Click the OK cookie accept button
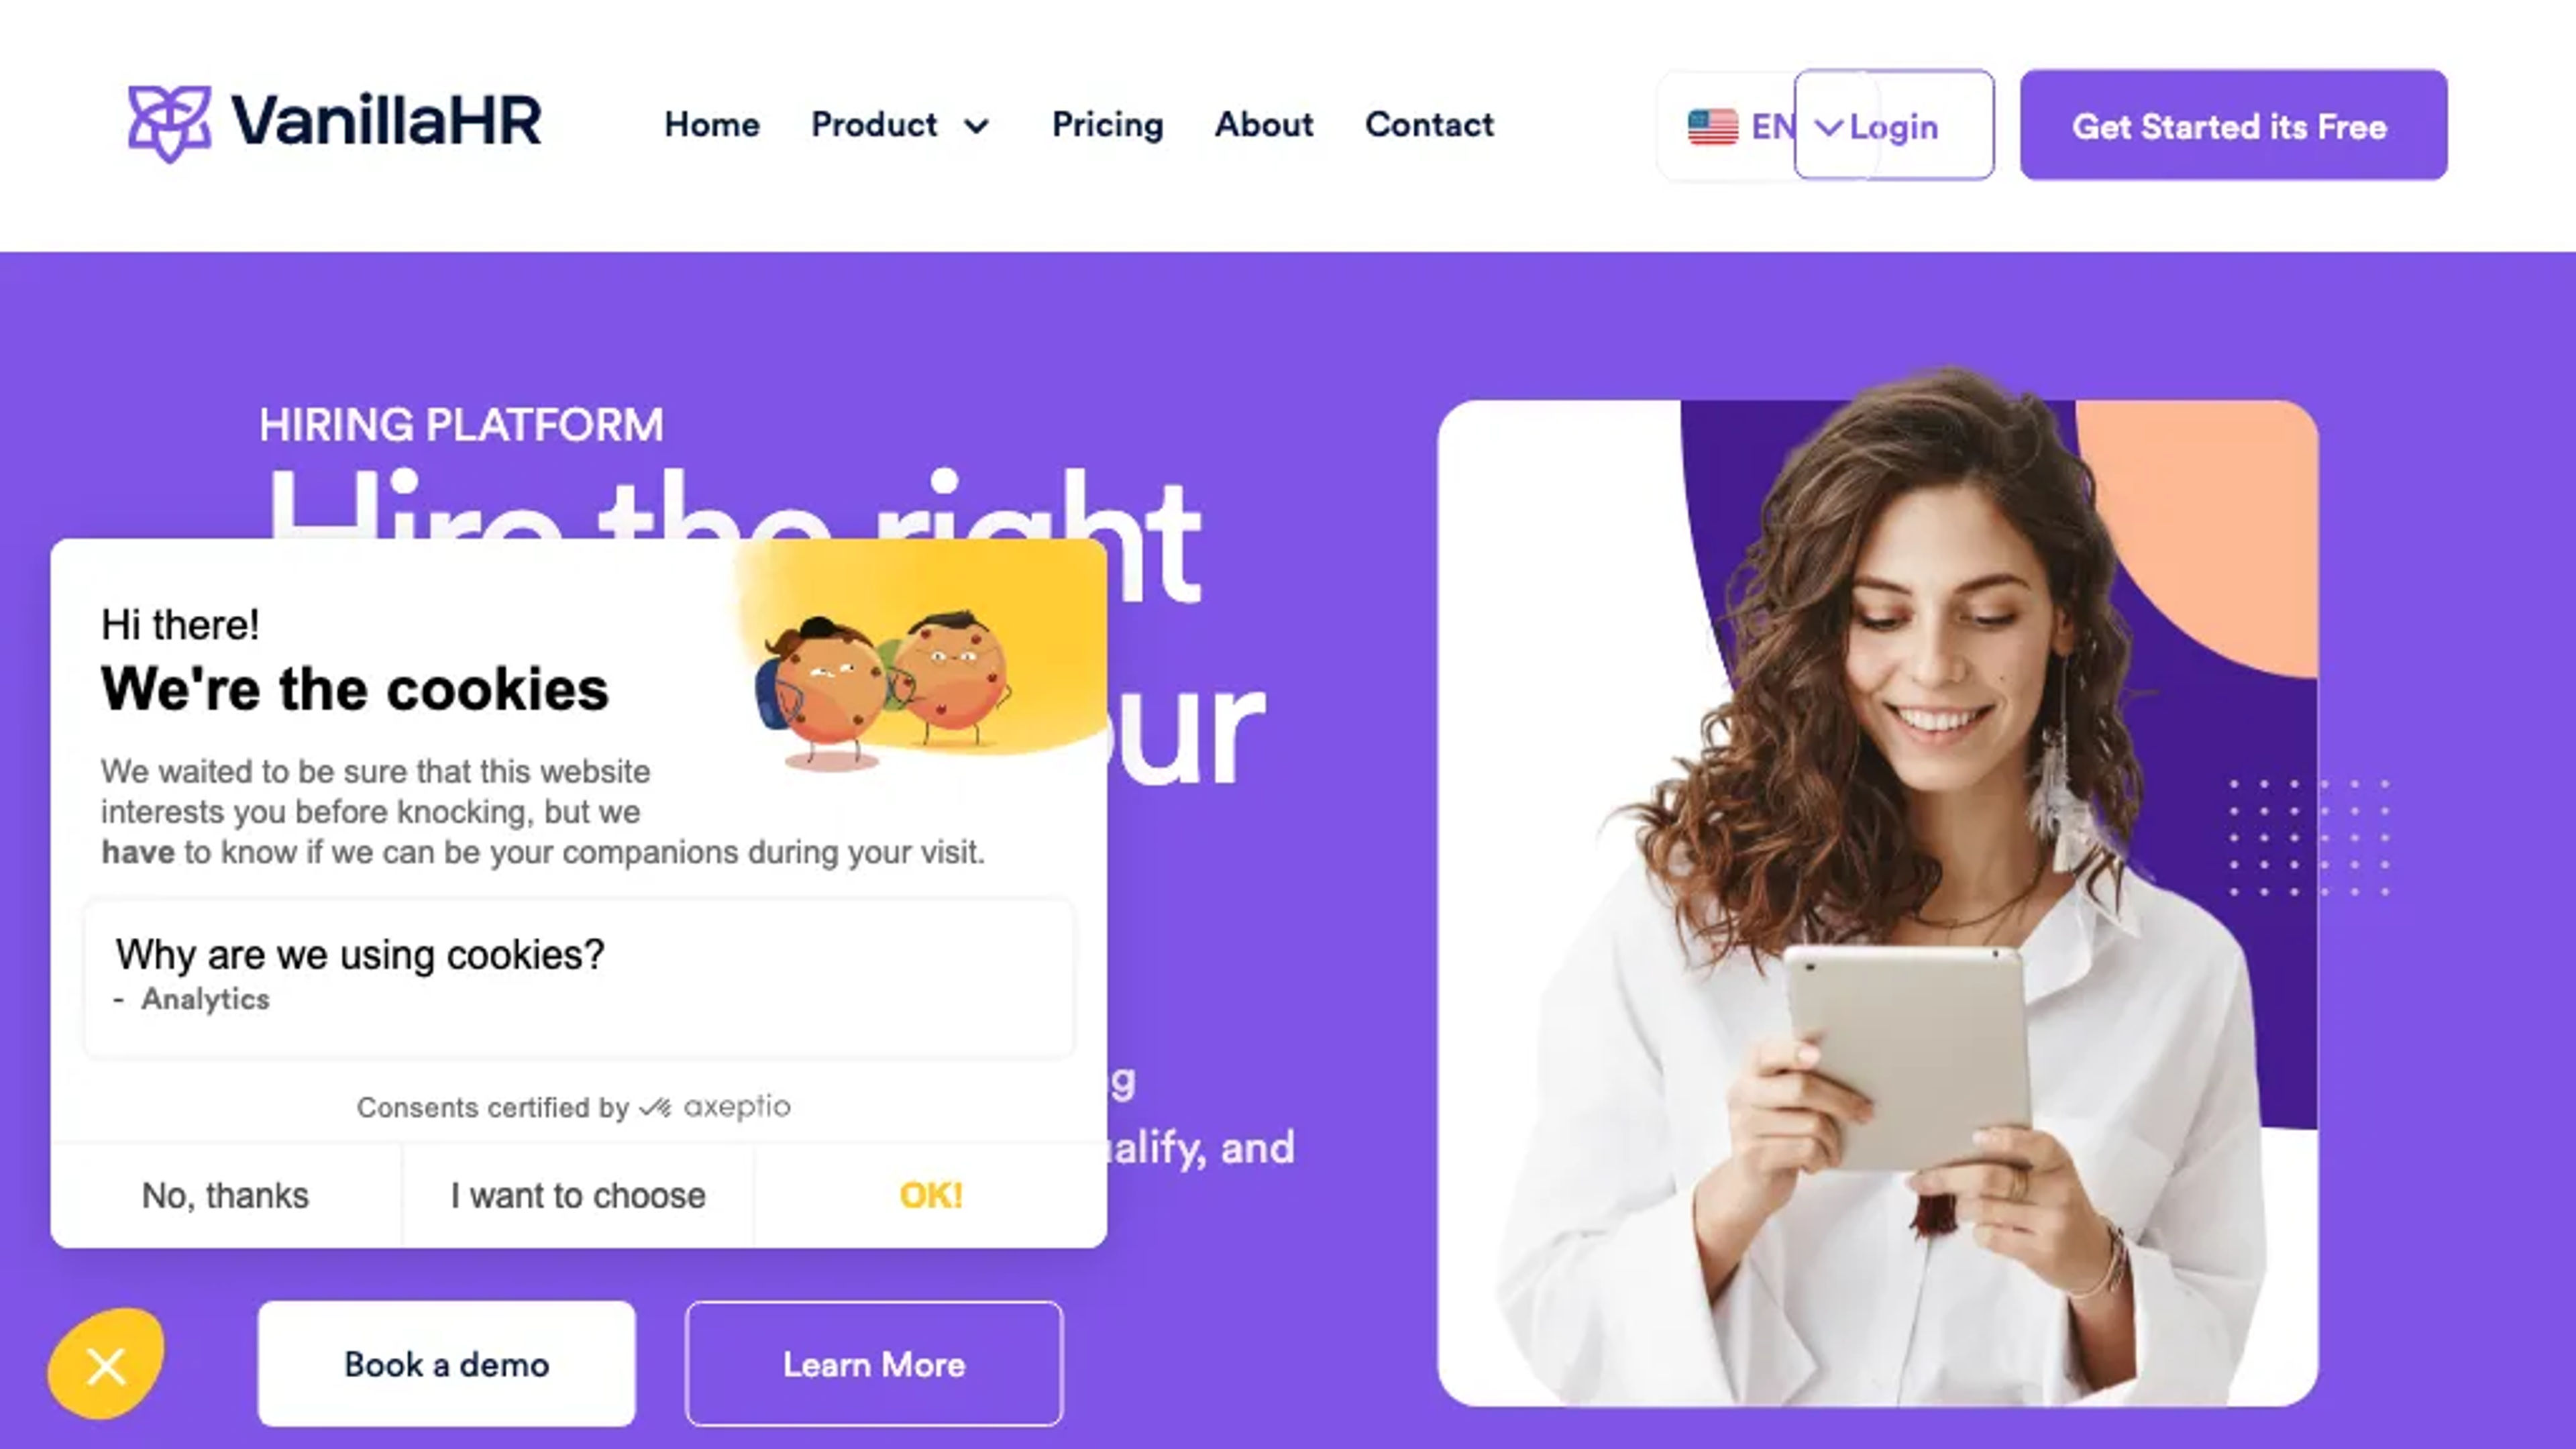The image size is (2576, 1449). point(929,1194)
